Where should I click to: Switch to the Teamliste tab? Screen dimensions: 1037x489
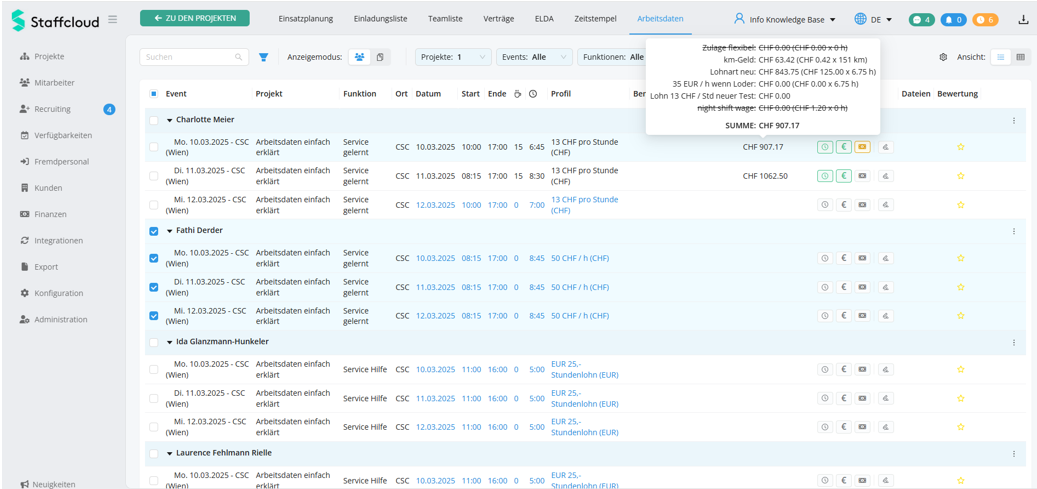pos(444,19)
